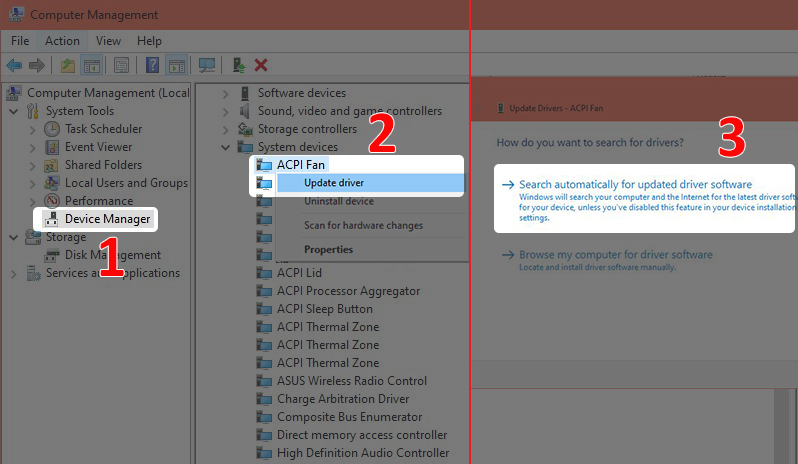Open the View menu

108,41
